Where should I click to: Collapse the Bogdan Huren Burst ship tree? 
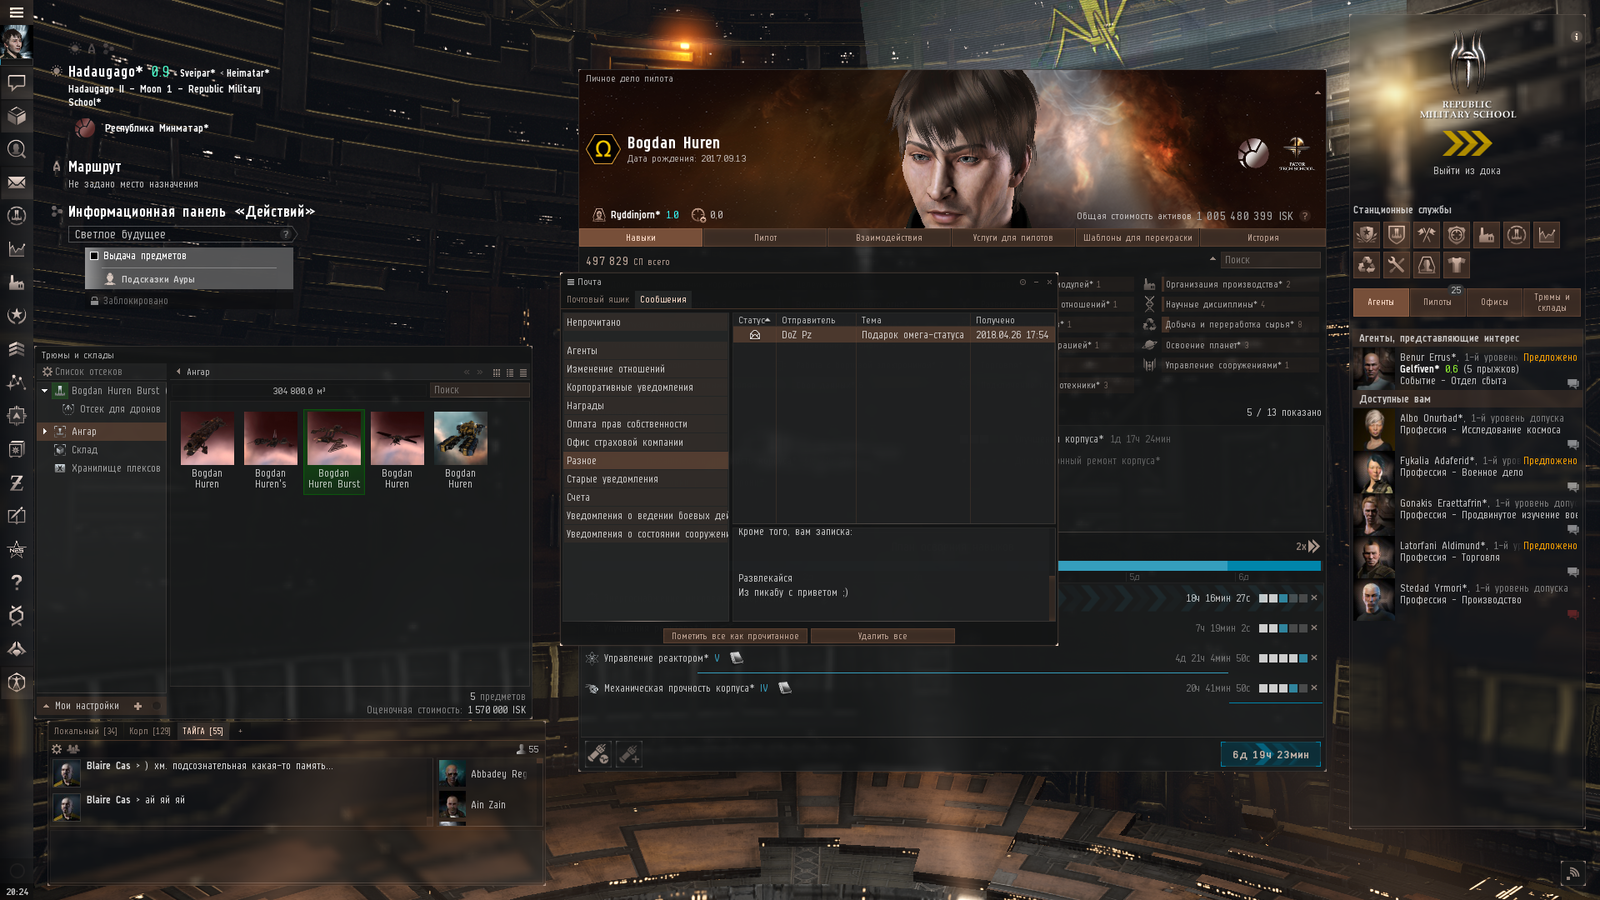coord(45,391)
